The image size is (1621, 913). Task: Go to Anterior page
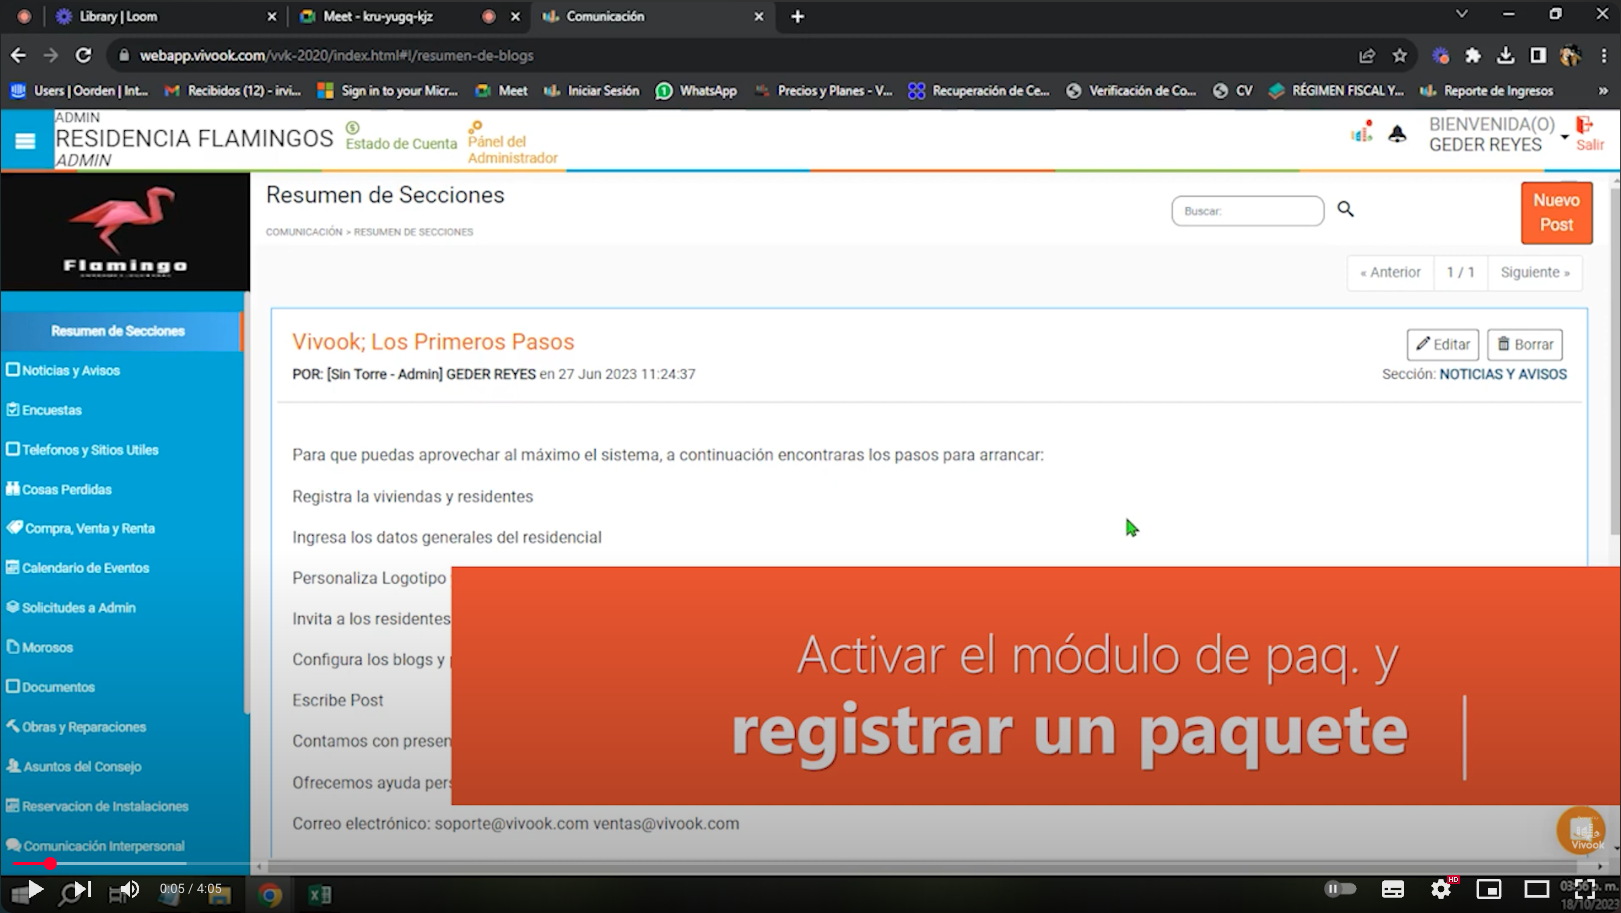tap(1390, 272)
